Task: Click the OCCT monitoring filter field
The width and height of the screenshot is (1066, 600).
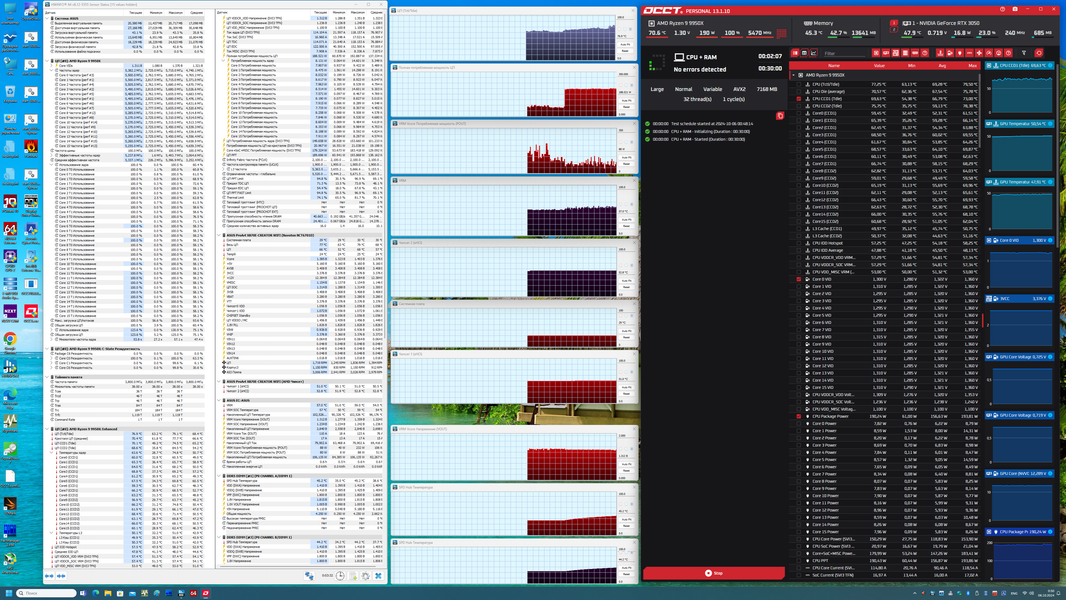Action: point(844,53)
